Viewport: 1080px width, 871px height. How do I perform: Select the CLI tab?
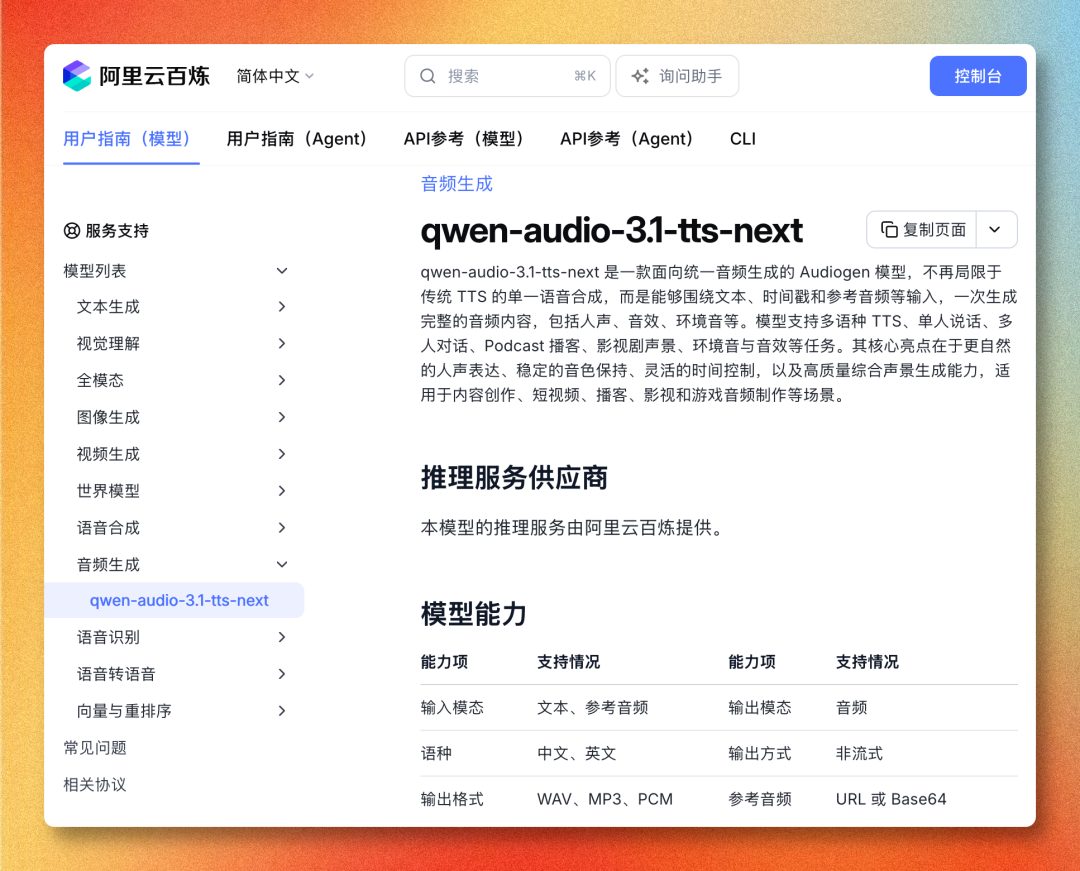point(742,139)
